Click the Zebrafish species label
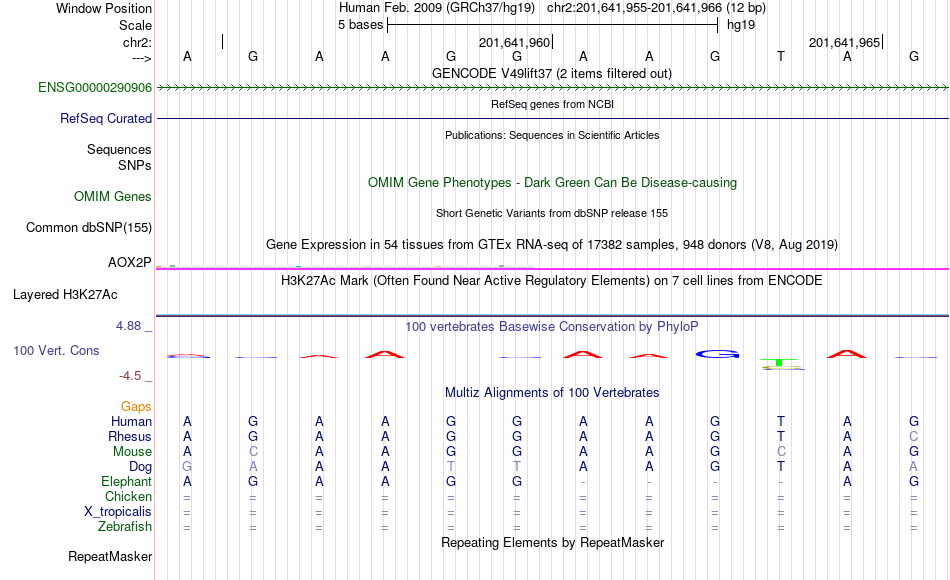Screen dimensions: 950x580 point(125,527)
